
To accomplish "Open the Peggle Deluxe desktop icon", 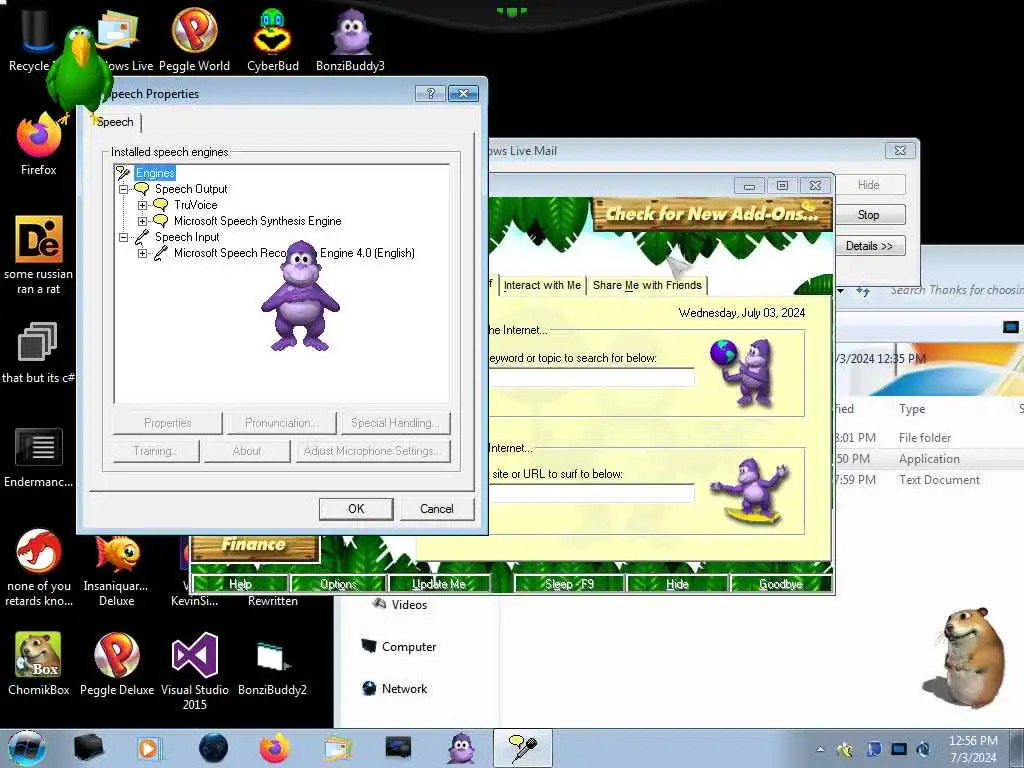I will [x=116, y=663].
